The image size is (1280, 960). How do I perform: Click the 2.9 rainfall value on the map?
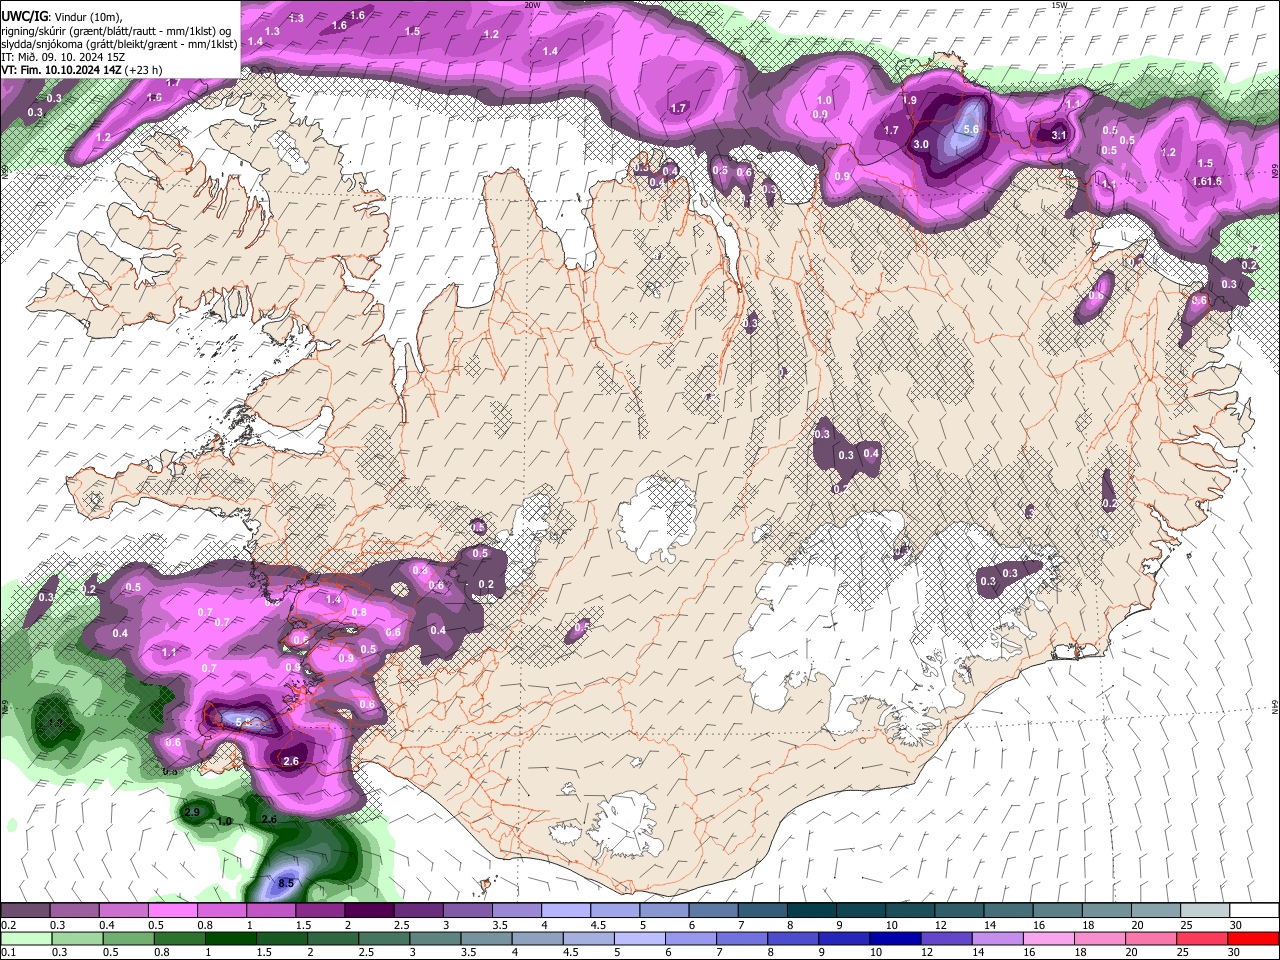[193, 812]
